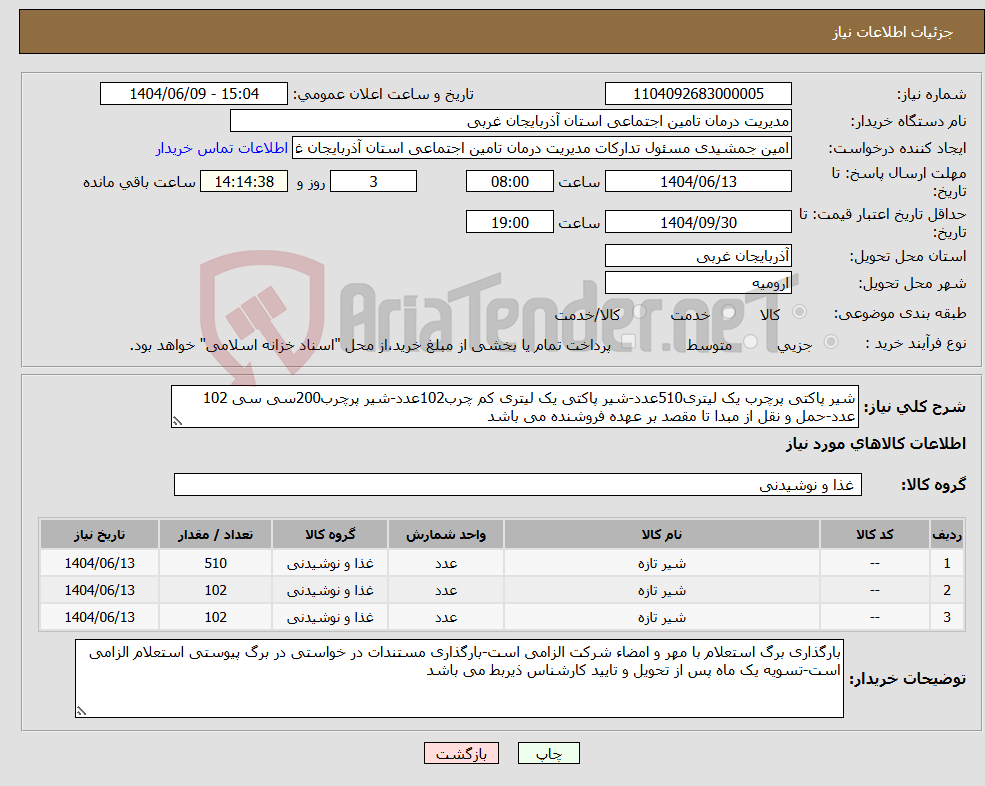Select the خدمت radio option
The image size is (985, 786).
[727, 310]
